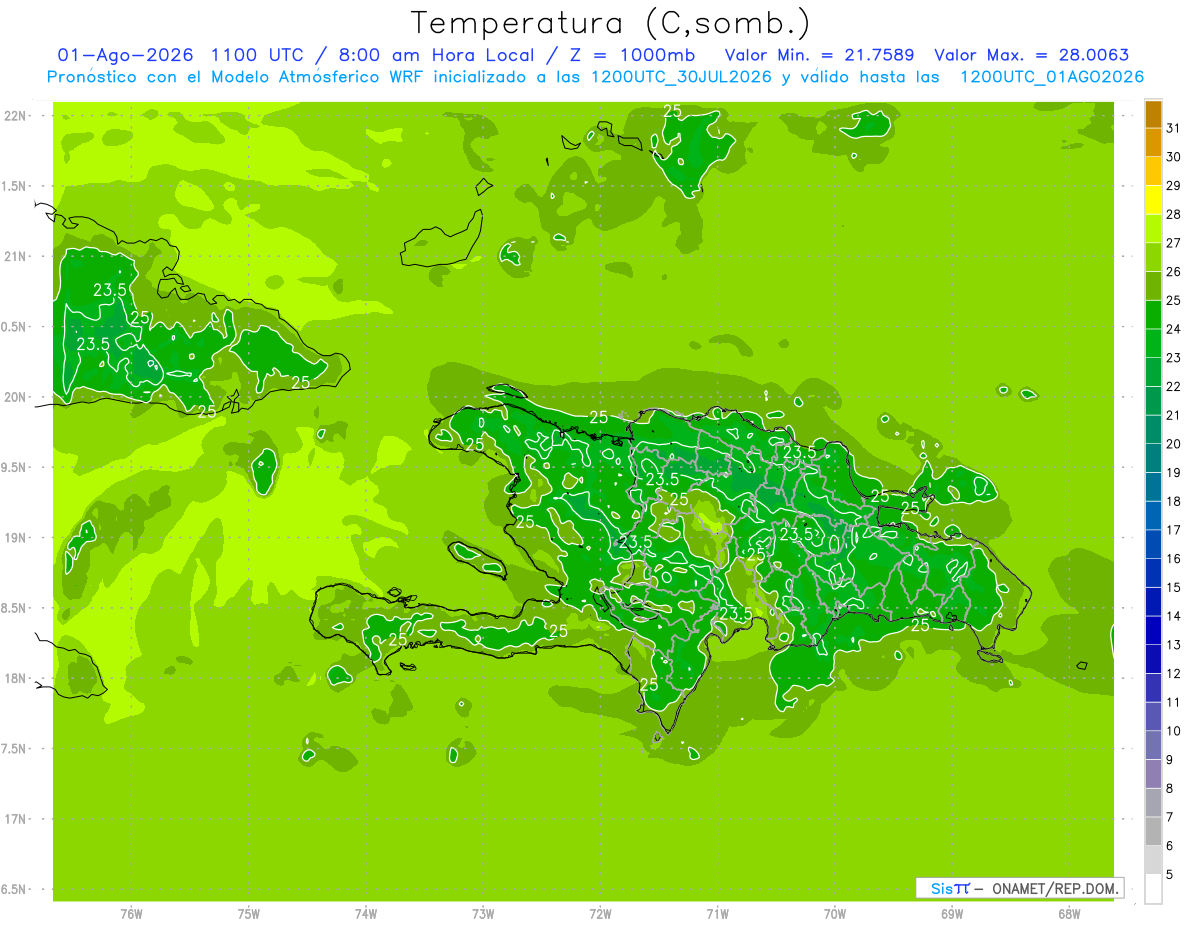The height and width of the screenshot is (927, 1200).
Task: Pick yellow colorbar swatch between 28 and 29
Action: tap(1154, 200)
